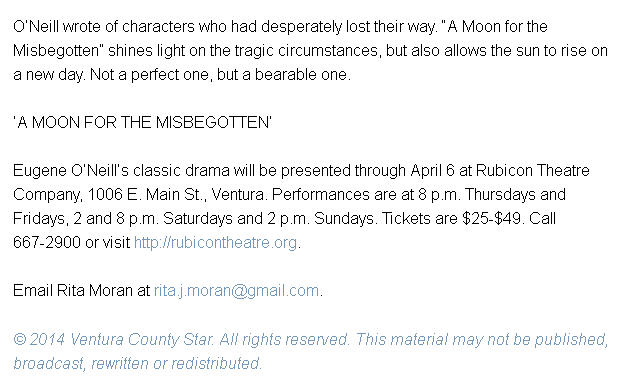638x388 pixels.
Task: Click the name 'Eugene O'Neill's' starting the paragraph
Action: pyautogui.click(x=71, y=171)
